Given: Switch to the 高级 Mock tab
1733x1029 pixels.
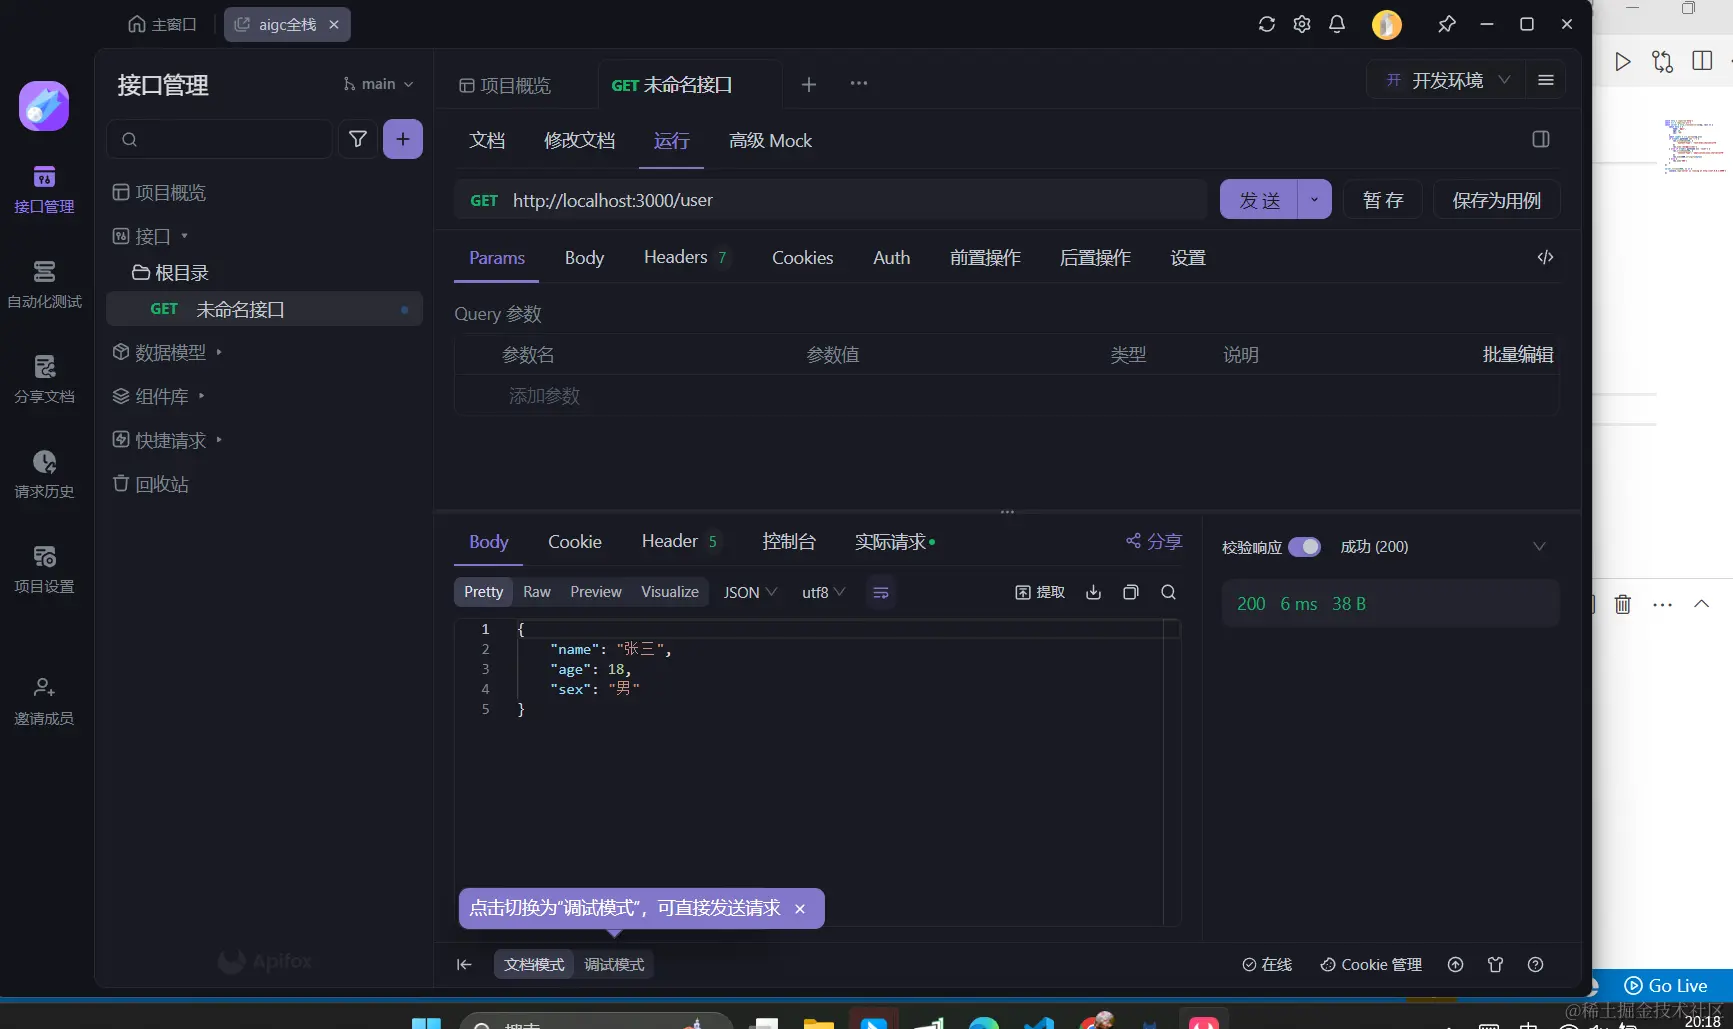Looking at the screenshot, I should [x=770, y=141].
